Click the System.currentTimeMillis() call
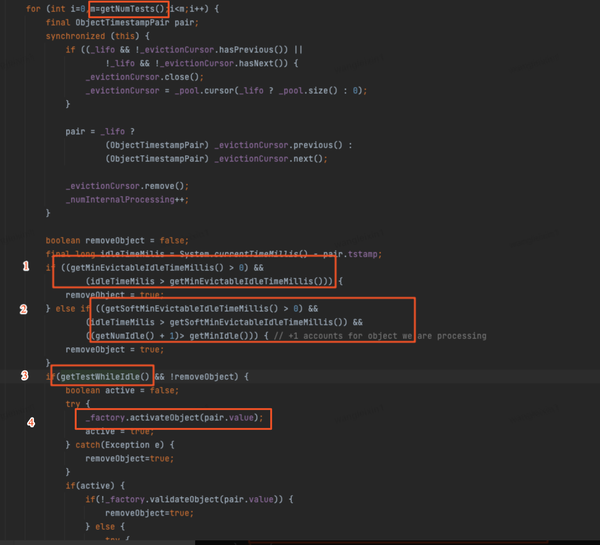600x545 pixels. click(x=243, y=254)
